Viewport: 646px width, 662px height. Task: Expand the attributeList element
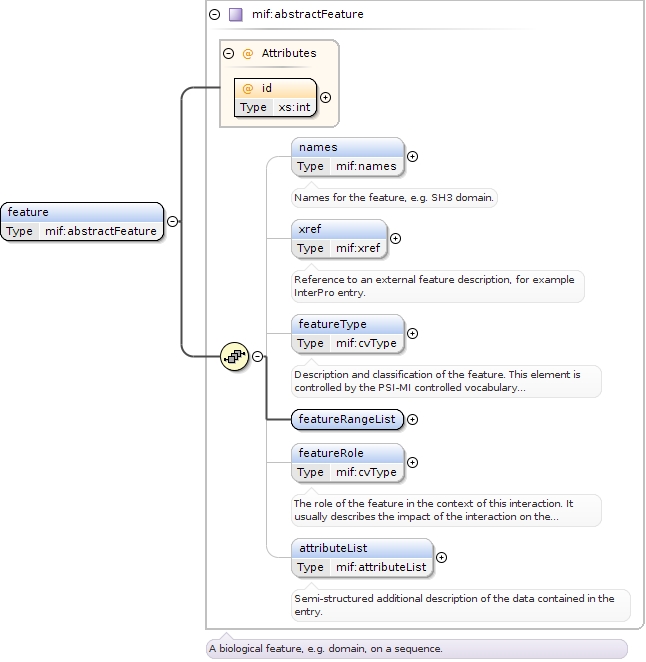tap(441, 557)
